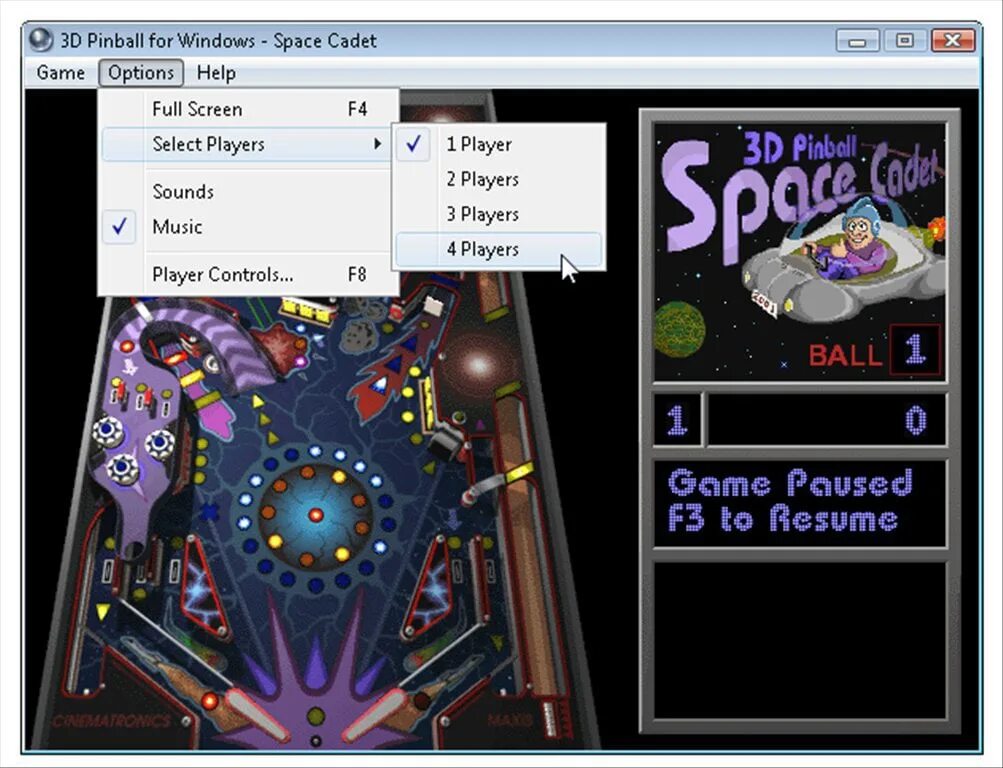The height and width of the screenshot is (768, 1003).
Task: Open the Help menu
Action: coord(216,73)
